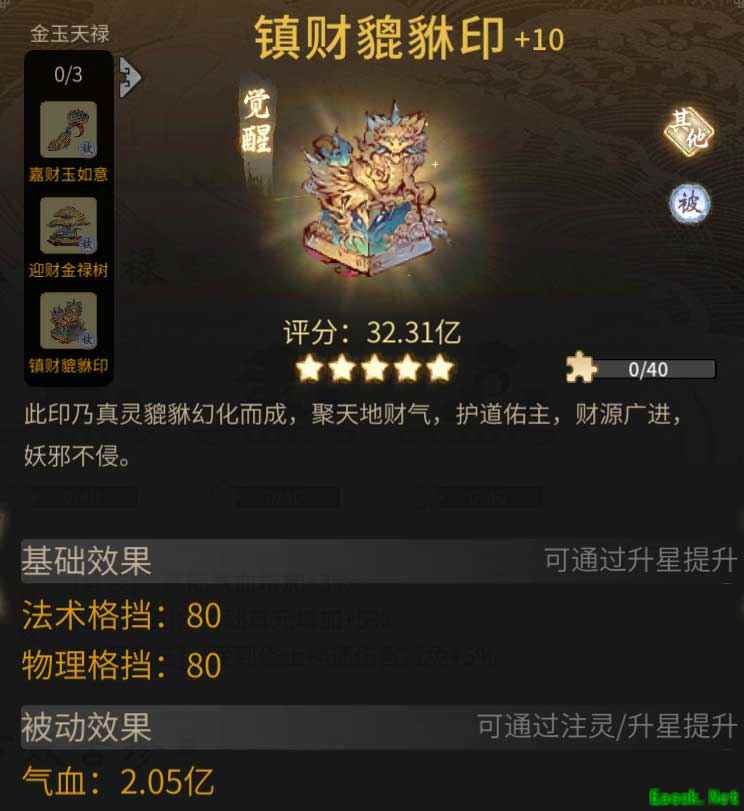Click the five-star rating row
This screenshot has width=744, height=811.
374,368
